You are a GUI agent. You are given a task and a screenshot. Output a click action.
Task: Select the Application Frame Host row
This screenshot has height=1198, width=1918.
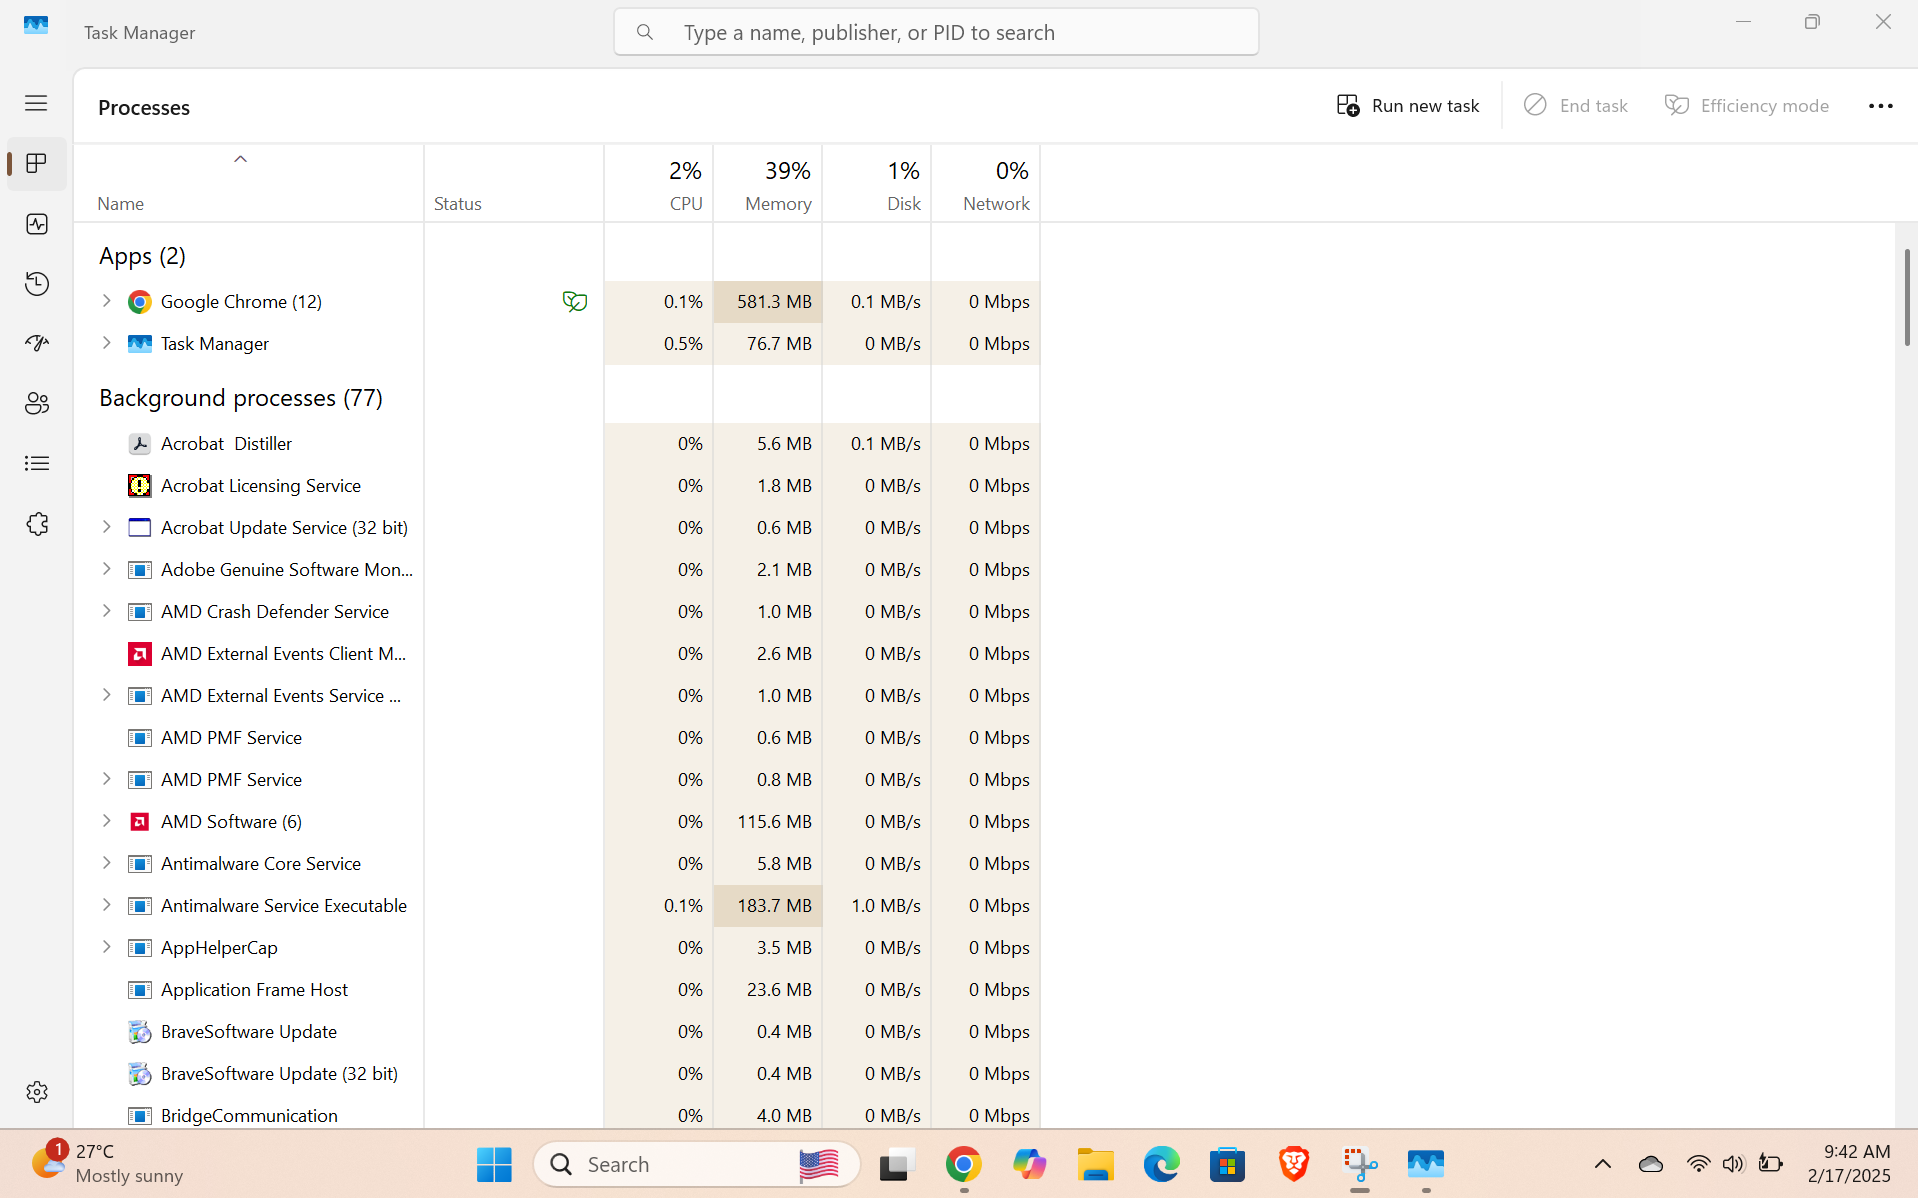tap(558, 989)
